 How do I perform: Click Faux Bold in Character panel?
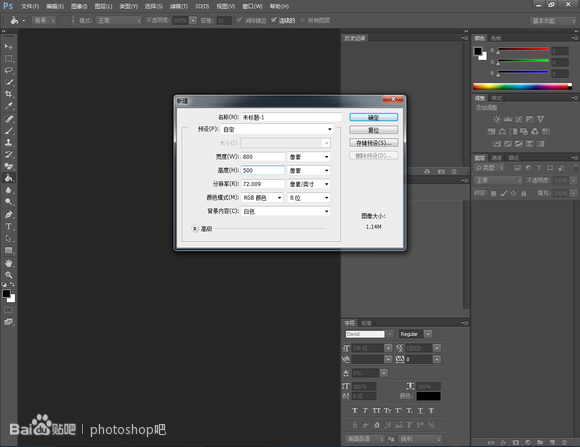coord(355,411)
